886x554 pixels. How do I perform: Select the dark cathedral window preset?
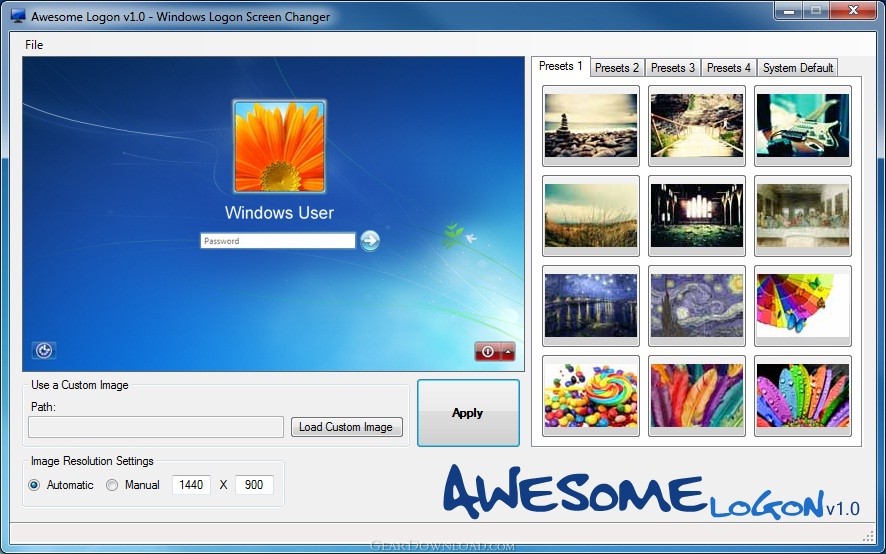(x=697, y=216)
